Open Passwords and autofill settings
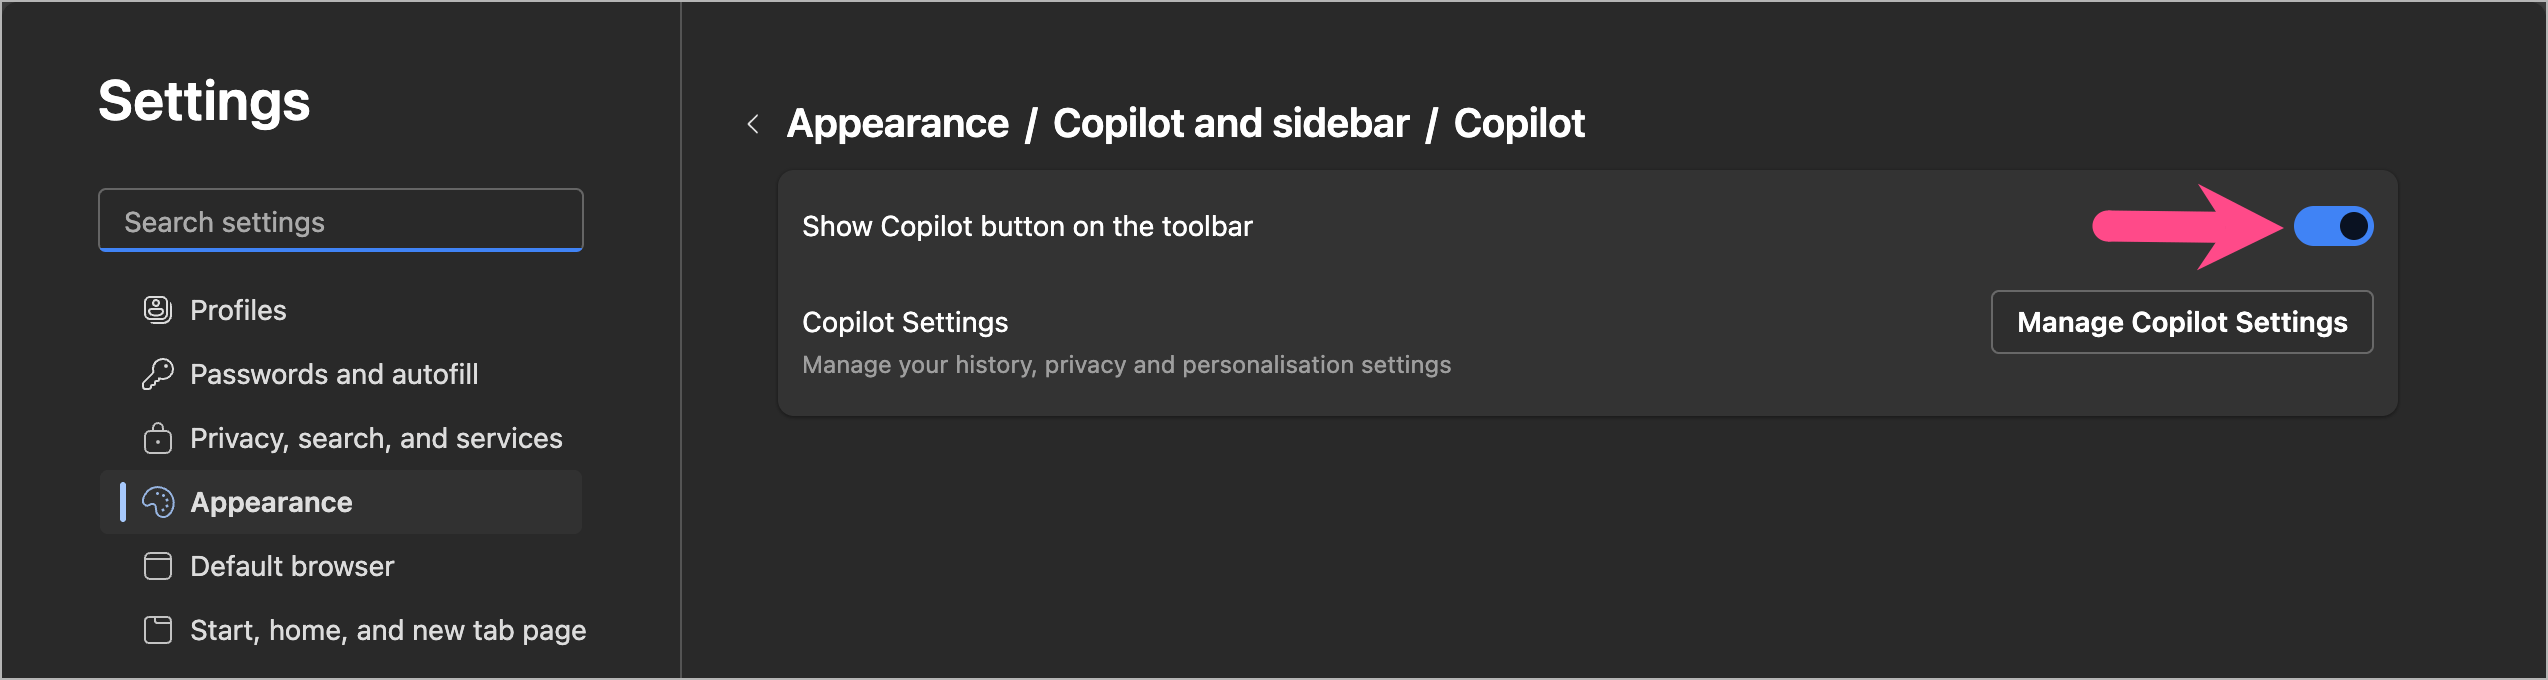Image resolution: width=2548 pixels, height=680 pixels. pos(334,374)
